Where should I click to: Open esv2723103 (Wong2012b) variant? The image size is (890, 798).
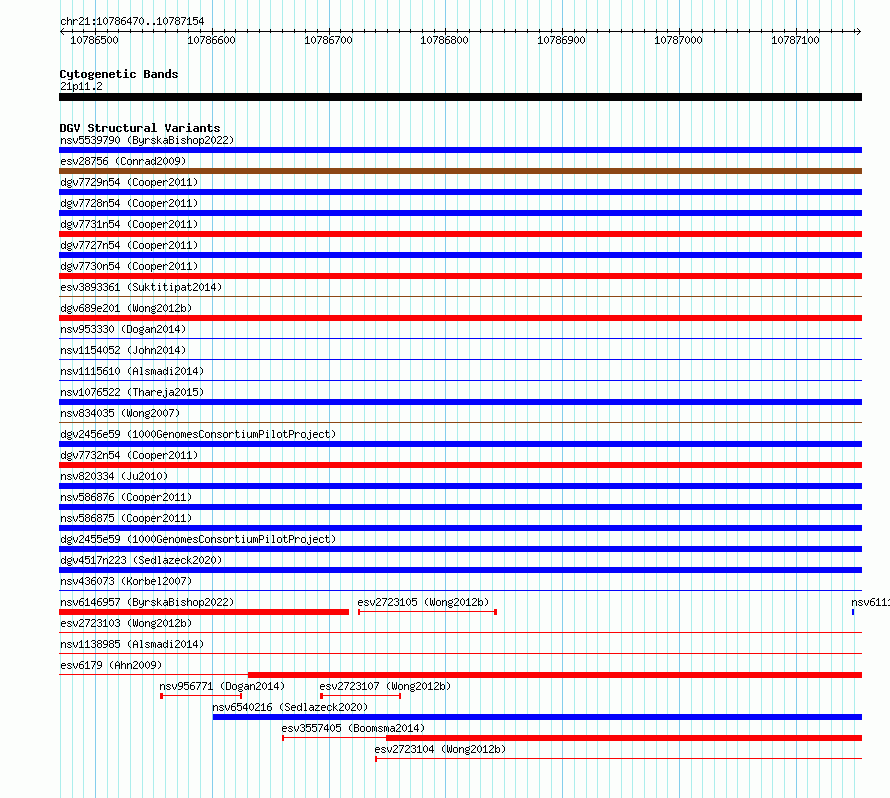126,623
